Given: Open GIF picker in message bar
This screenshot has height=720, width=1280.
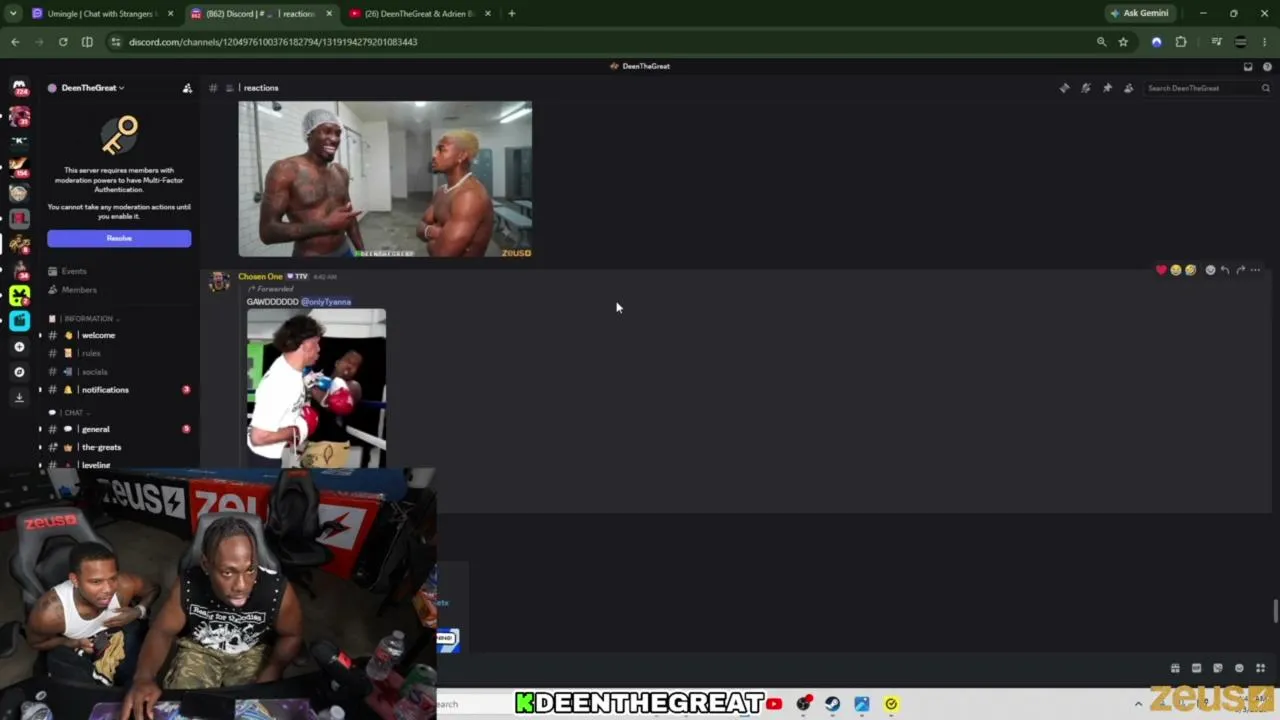Looking at the screenshot, I should [1196, 668].
